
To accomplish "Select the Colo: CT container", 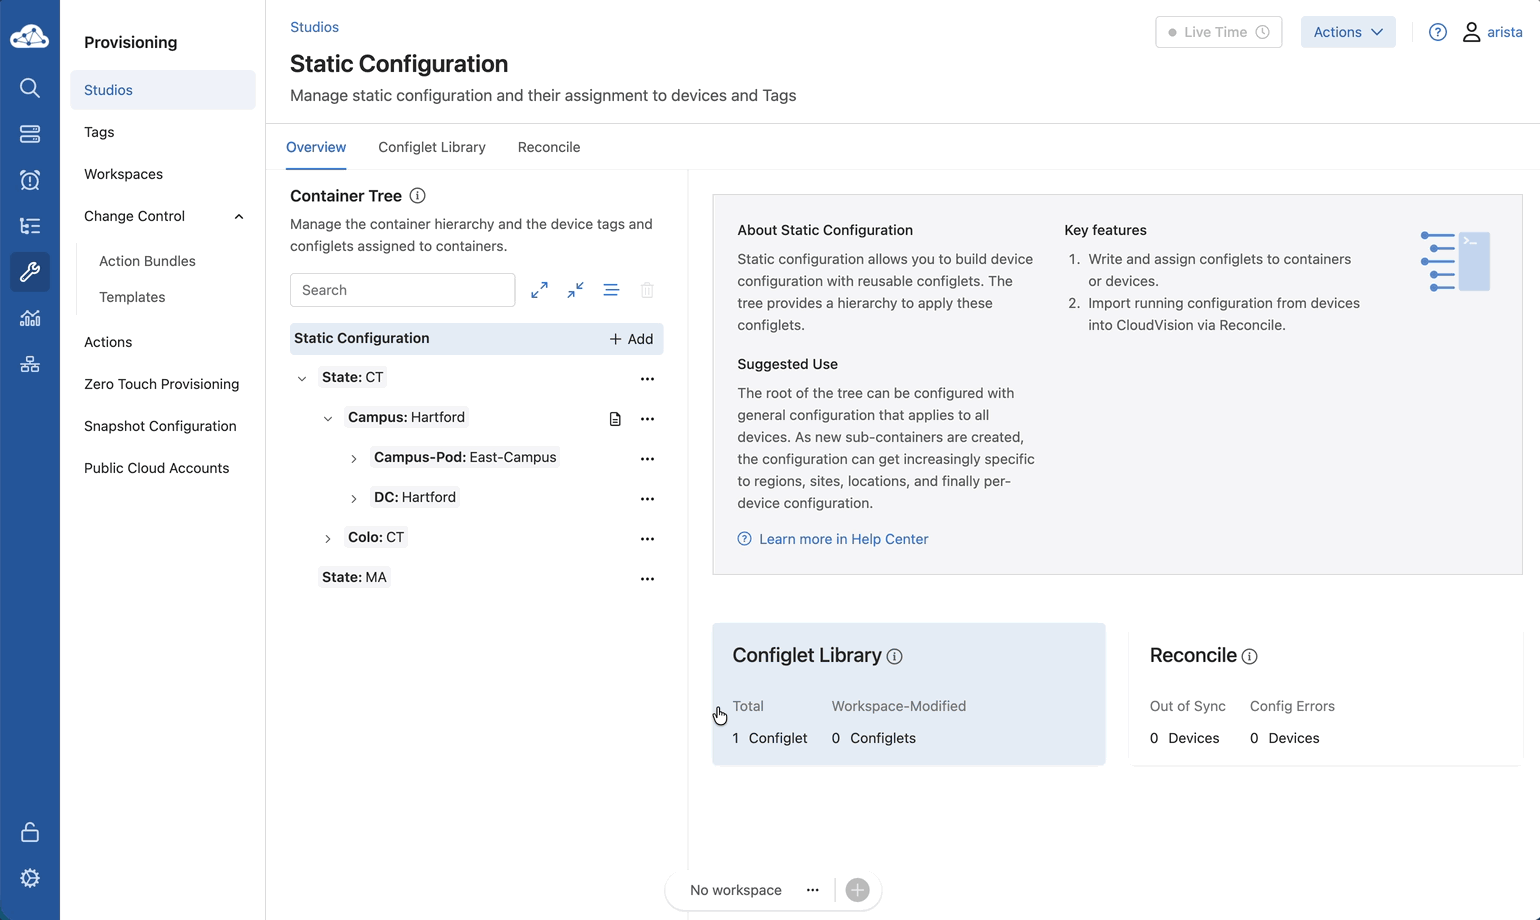I will pos(376,537).
